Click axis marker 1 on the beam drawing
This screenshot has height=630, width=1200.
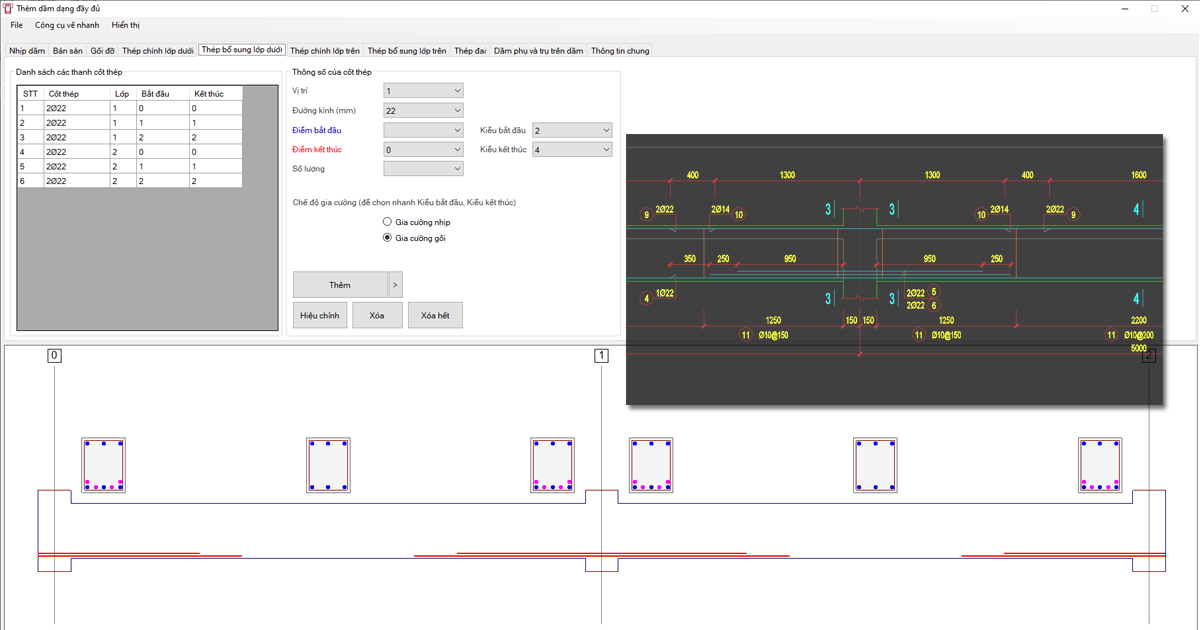click(601, 355)
